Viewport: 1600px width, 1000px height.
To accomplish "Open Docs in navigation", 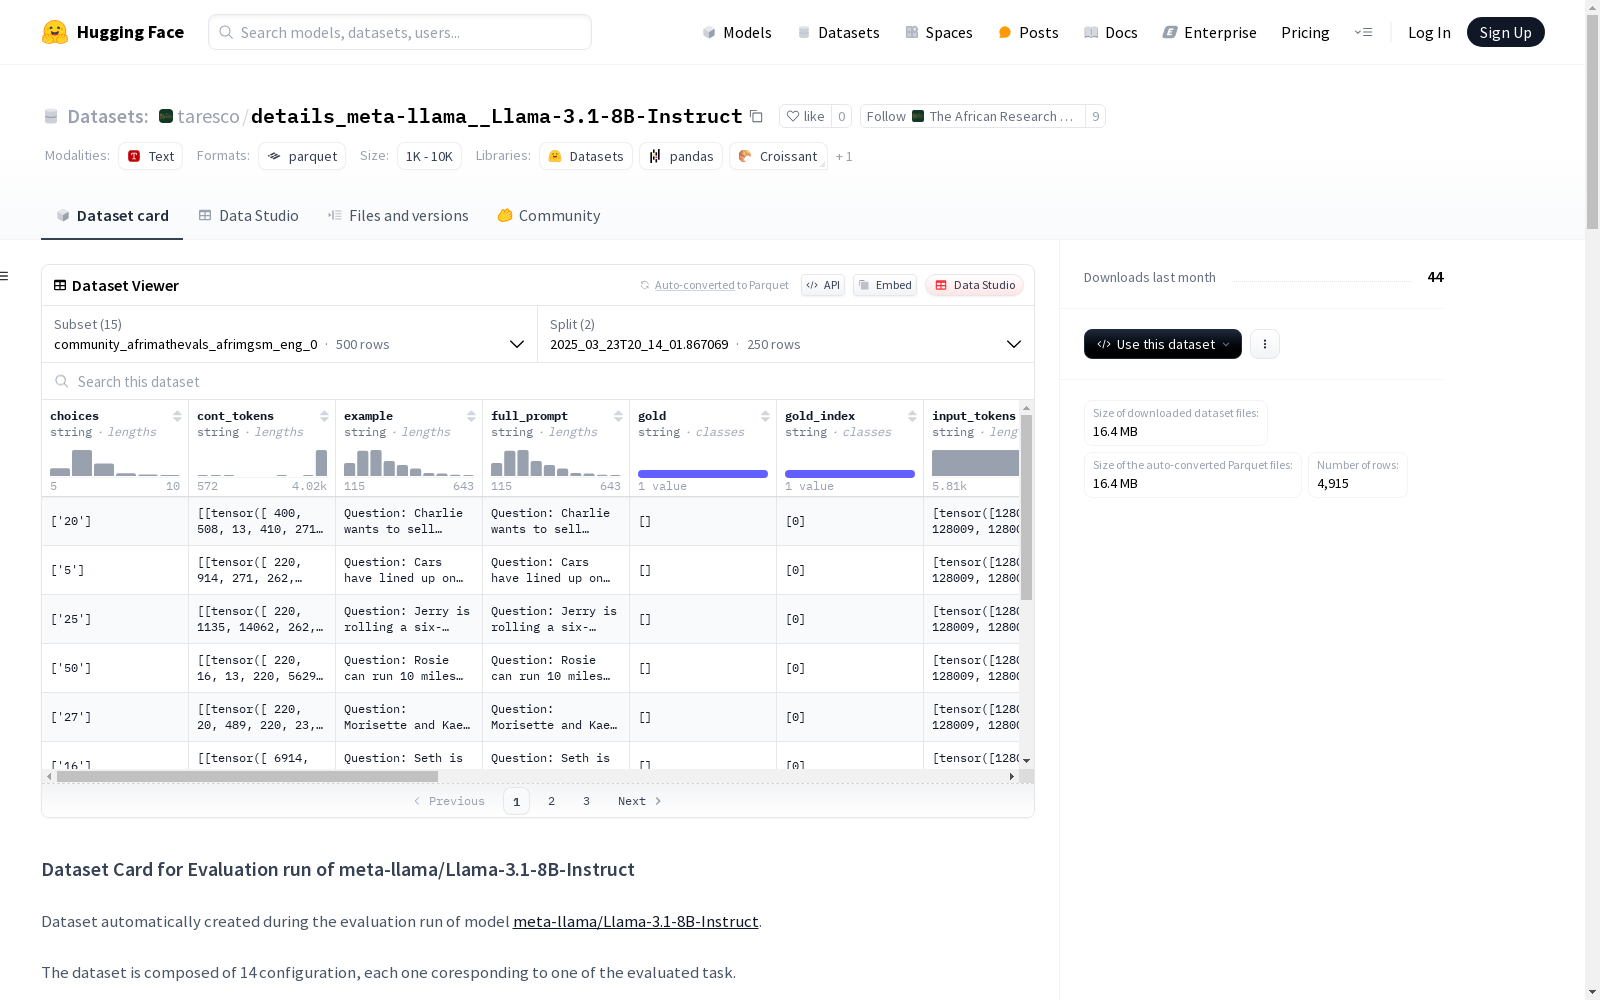I will click(1111, 32).
